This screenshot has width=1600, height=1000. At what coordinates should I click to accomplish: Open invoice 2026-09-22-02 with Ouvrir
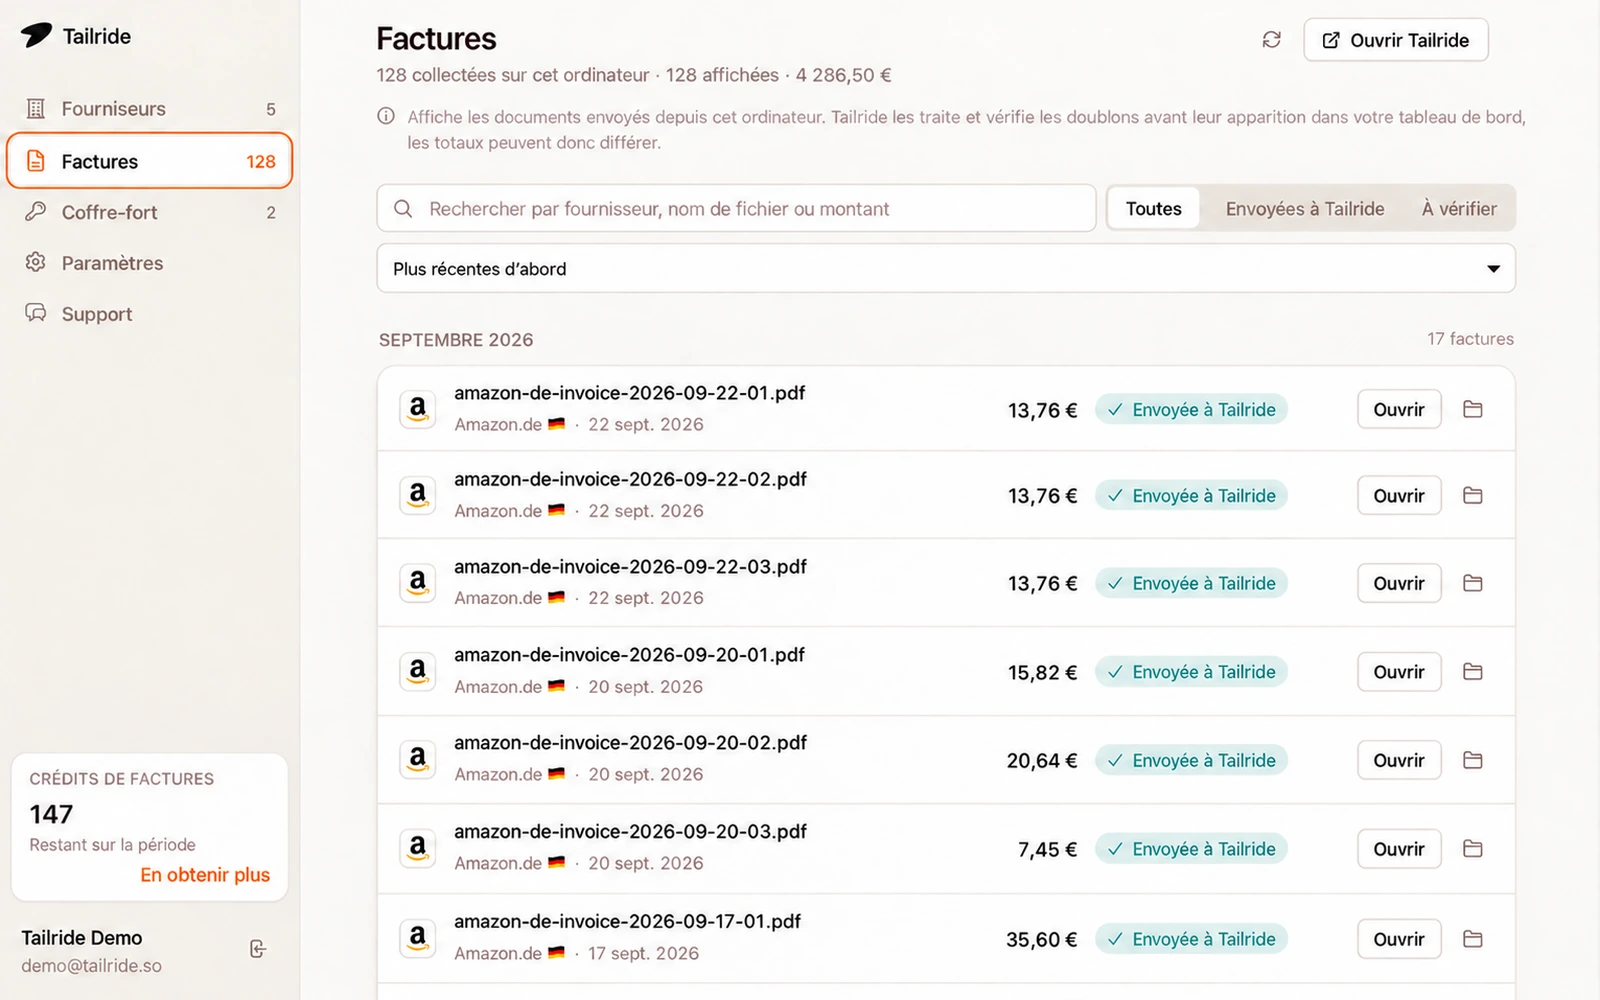click(x=1399, y=495)
